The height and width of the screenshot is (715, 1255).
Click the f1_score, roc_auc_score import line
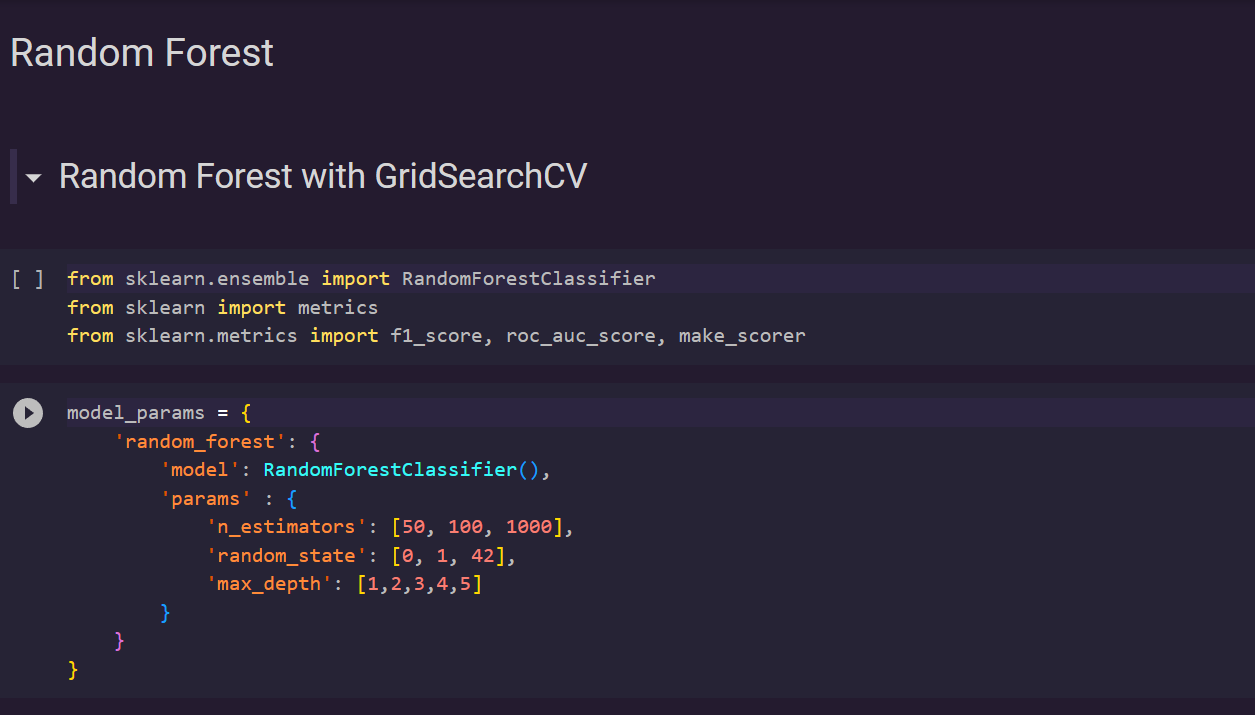[x=436, y=336]
